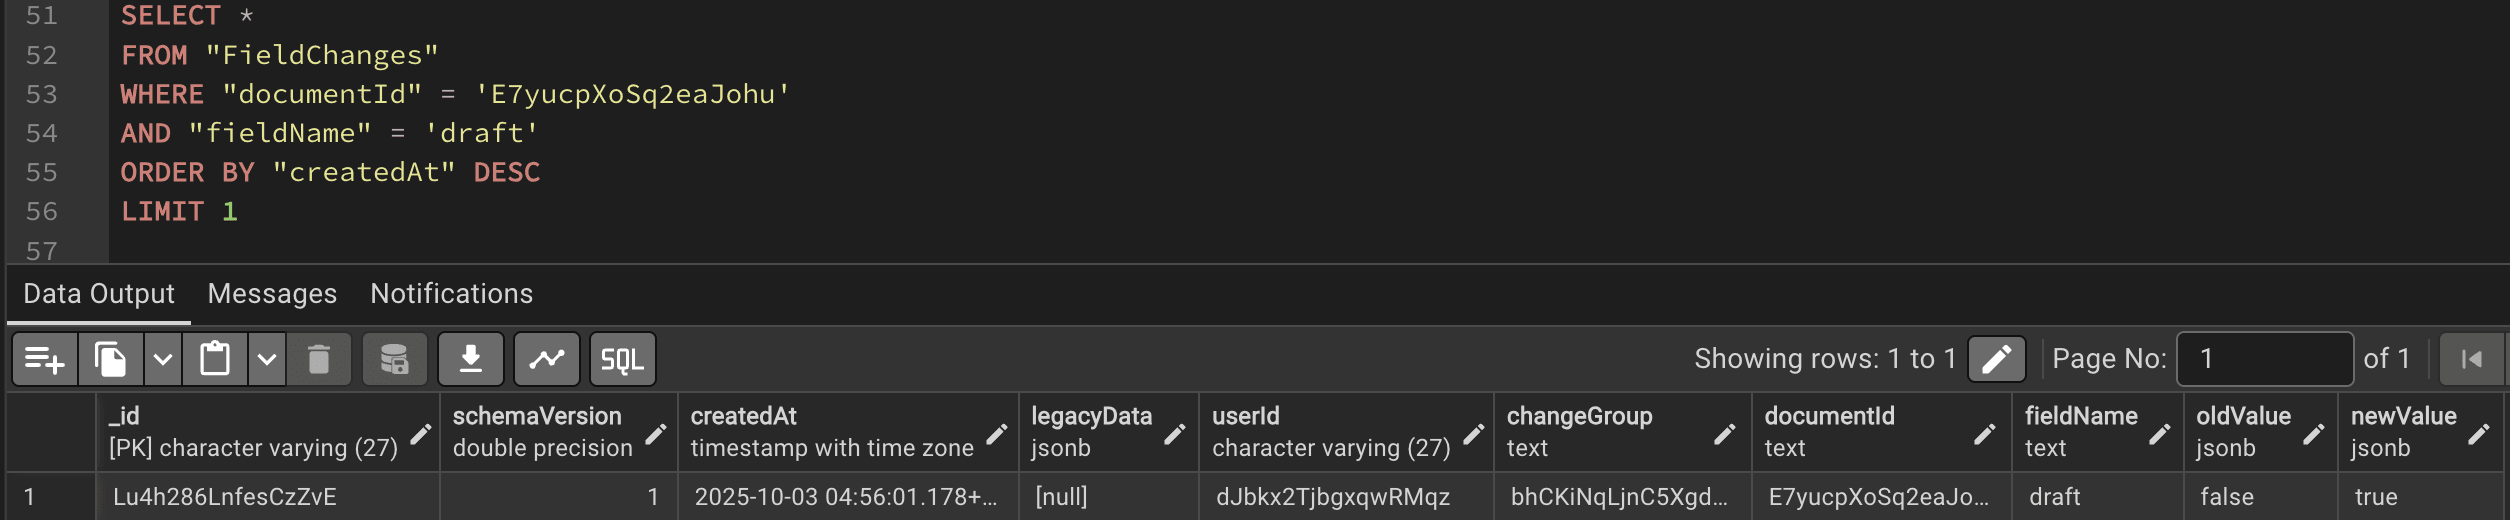Open the Notifications tab

pyautogui.click(x=452, y=294)
